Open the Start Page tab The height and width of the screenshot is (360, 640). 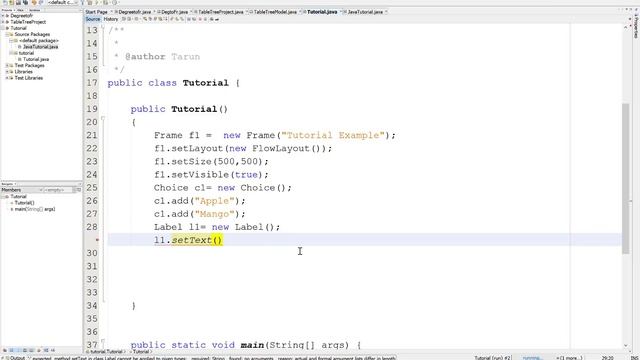96,12
